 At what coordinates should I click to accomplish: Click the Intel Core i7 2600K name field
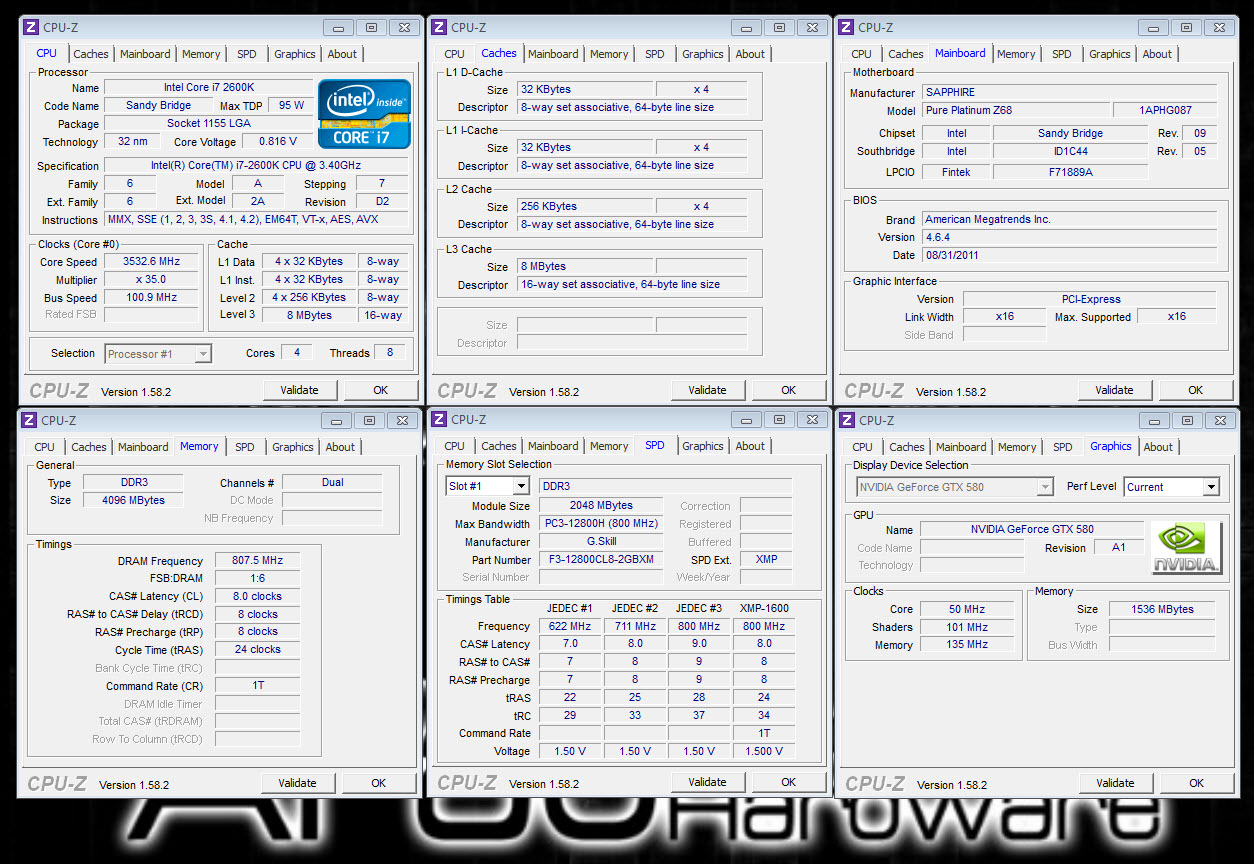208,88
